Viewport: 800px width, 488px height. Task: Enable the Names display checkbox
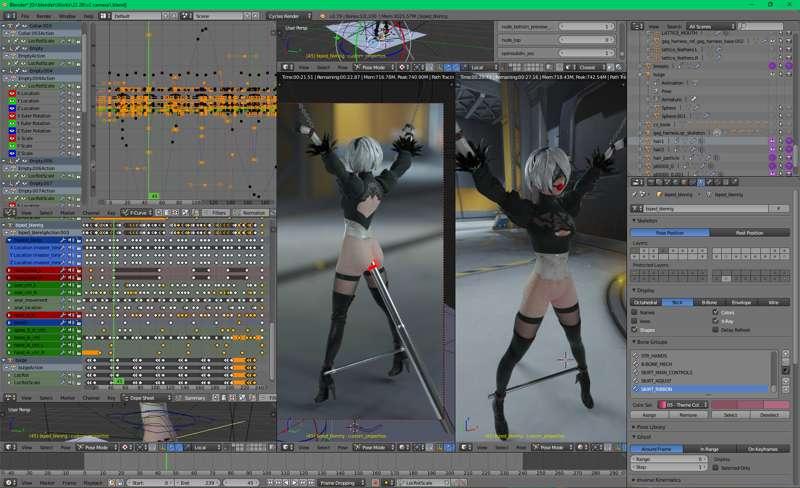point(635,312)
